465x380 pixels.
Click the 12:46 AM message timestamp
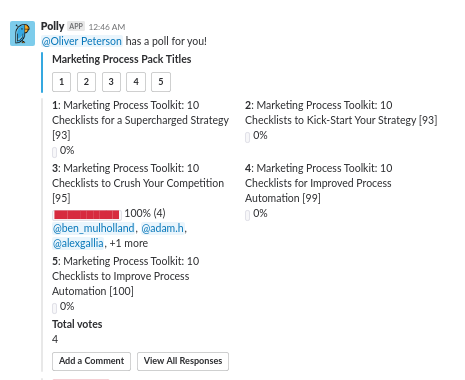107,27
